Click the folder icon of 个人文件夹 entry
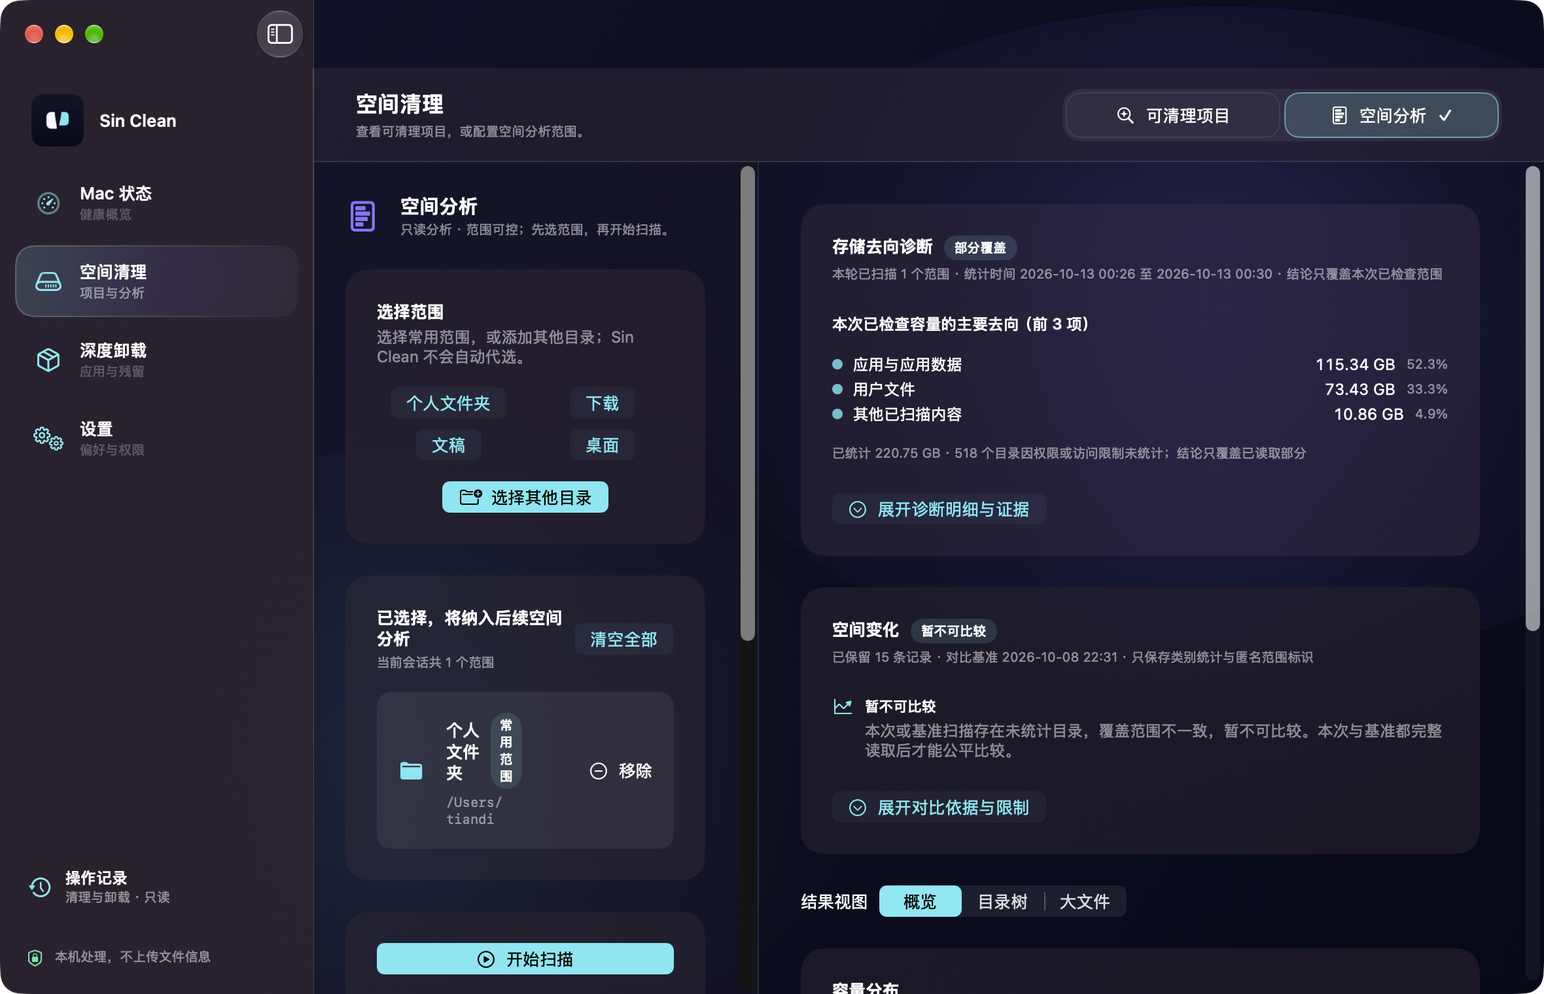This screenshot has height=994, width=1544. pyautogui.click(x=411, y=771)
